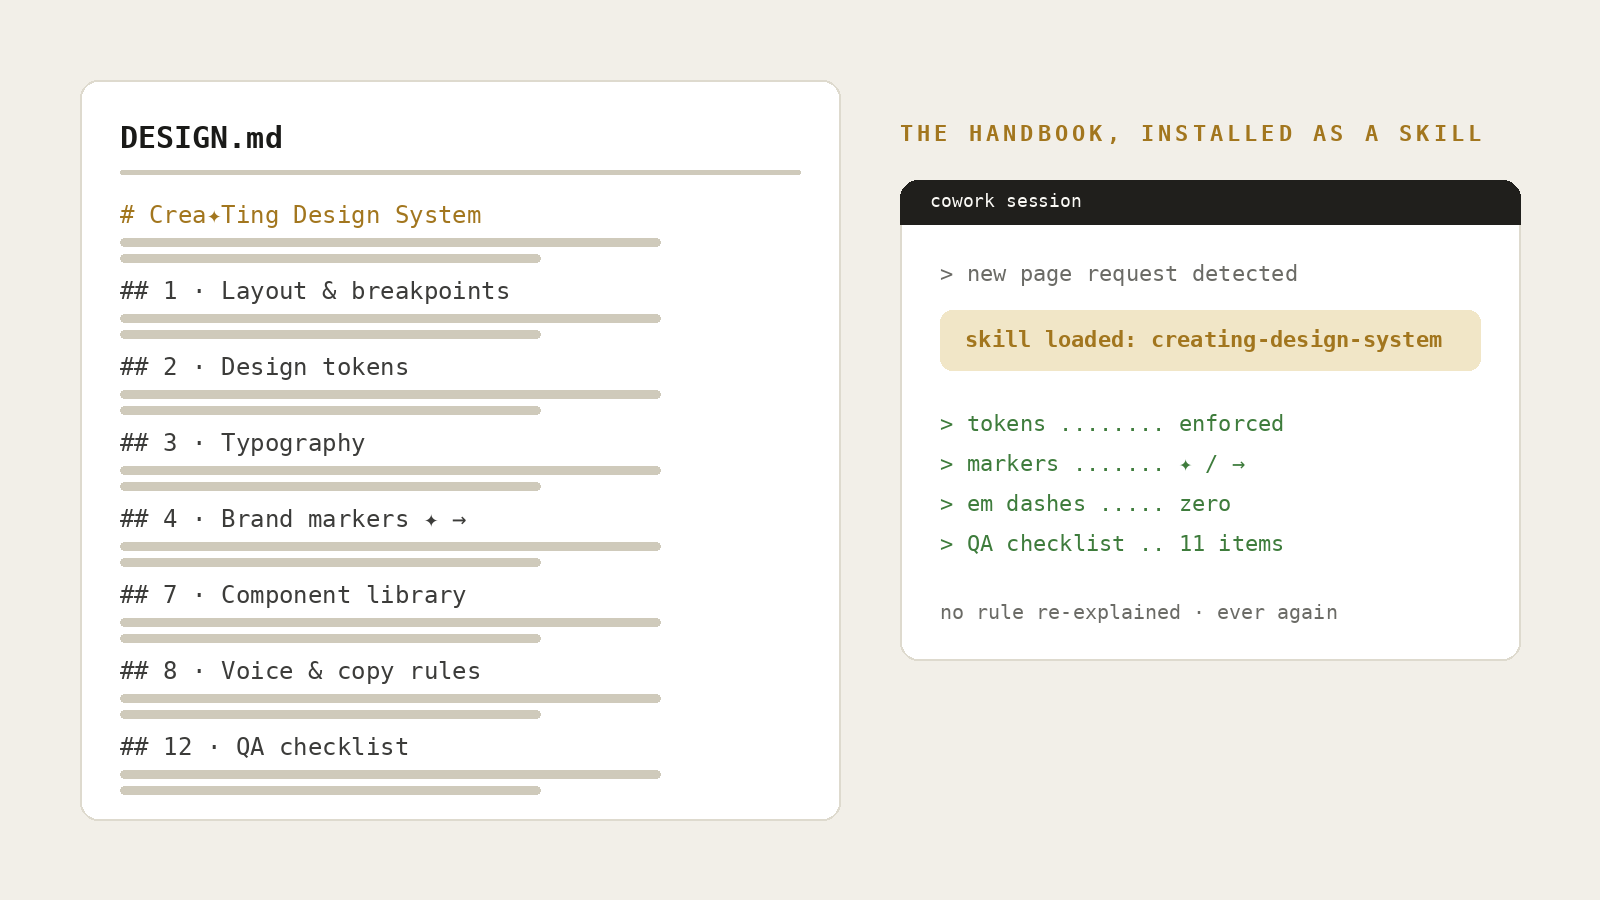Click the 'cowork session' title bar
The image size is (1600, 900).
tap(1210, 202)
